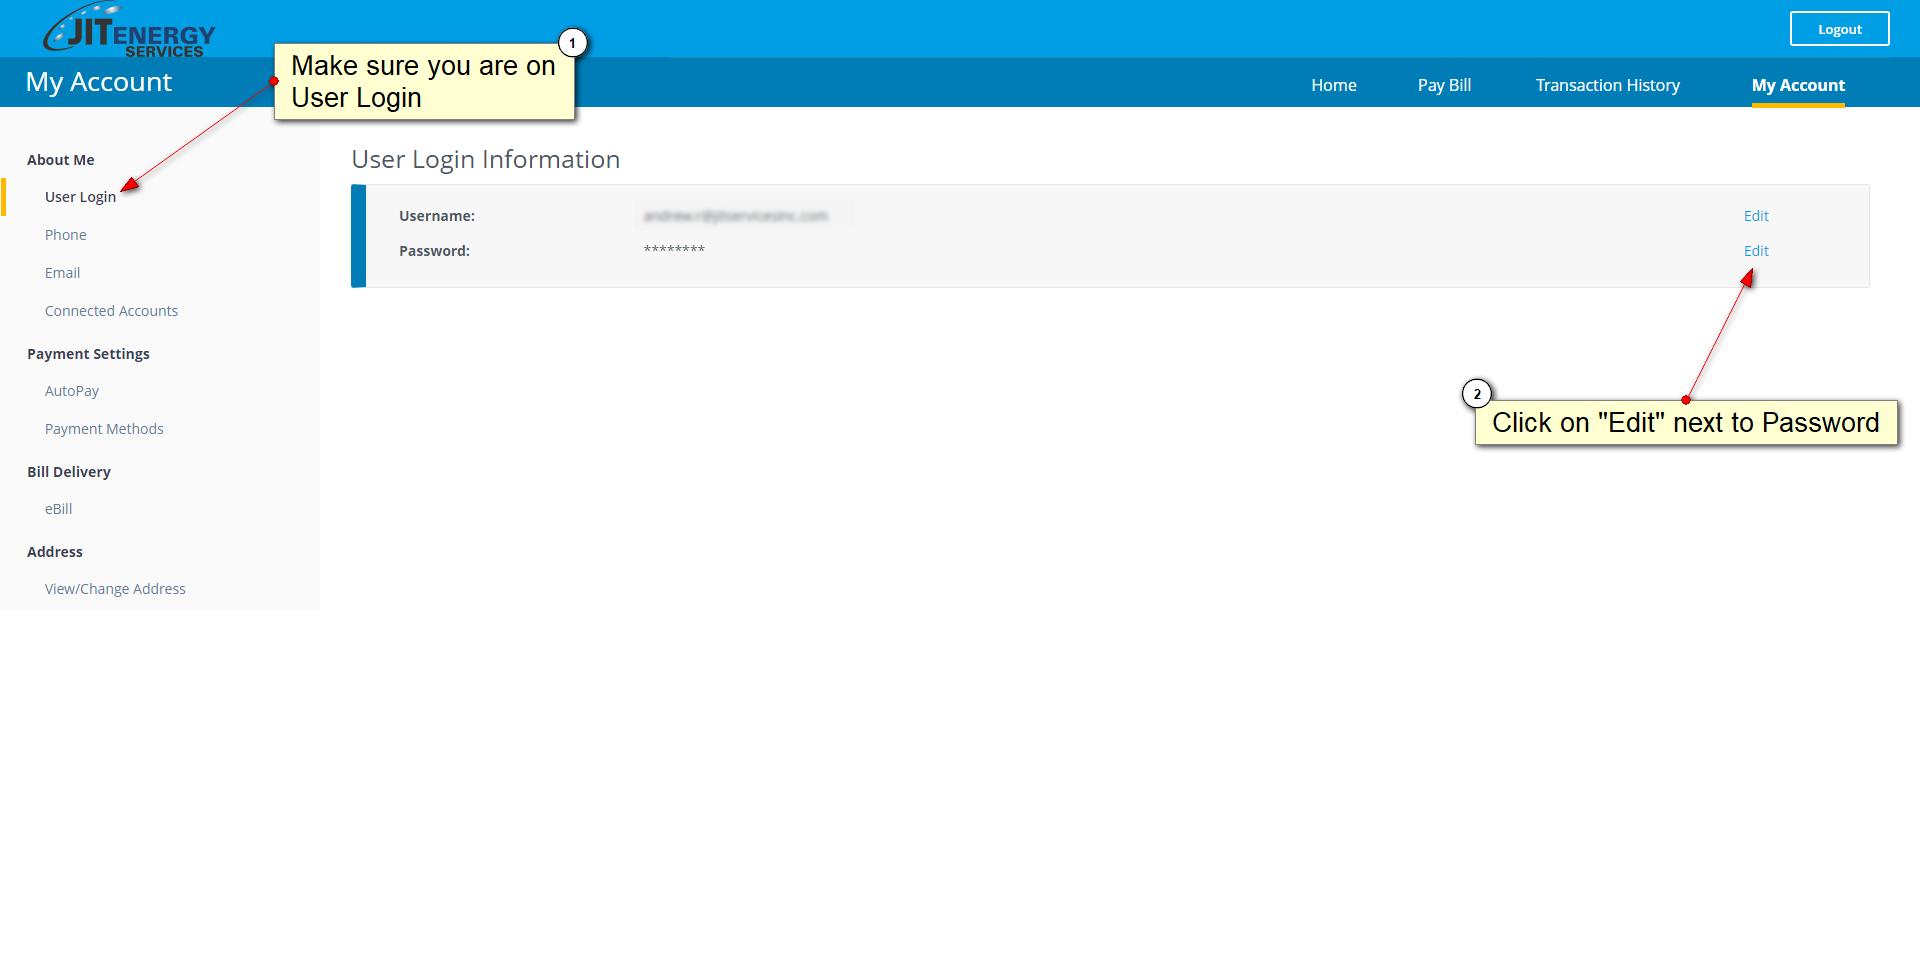The image size is (1920, 969).
Task: Open the Home tab
Action: (x=1333, y=85)
